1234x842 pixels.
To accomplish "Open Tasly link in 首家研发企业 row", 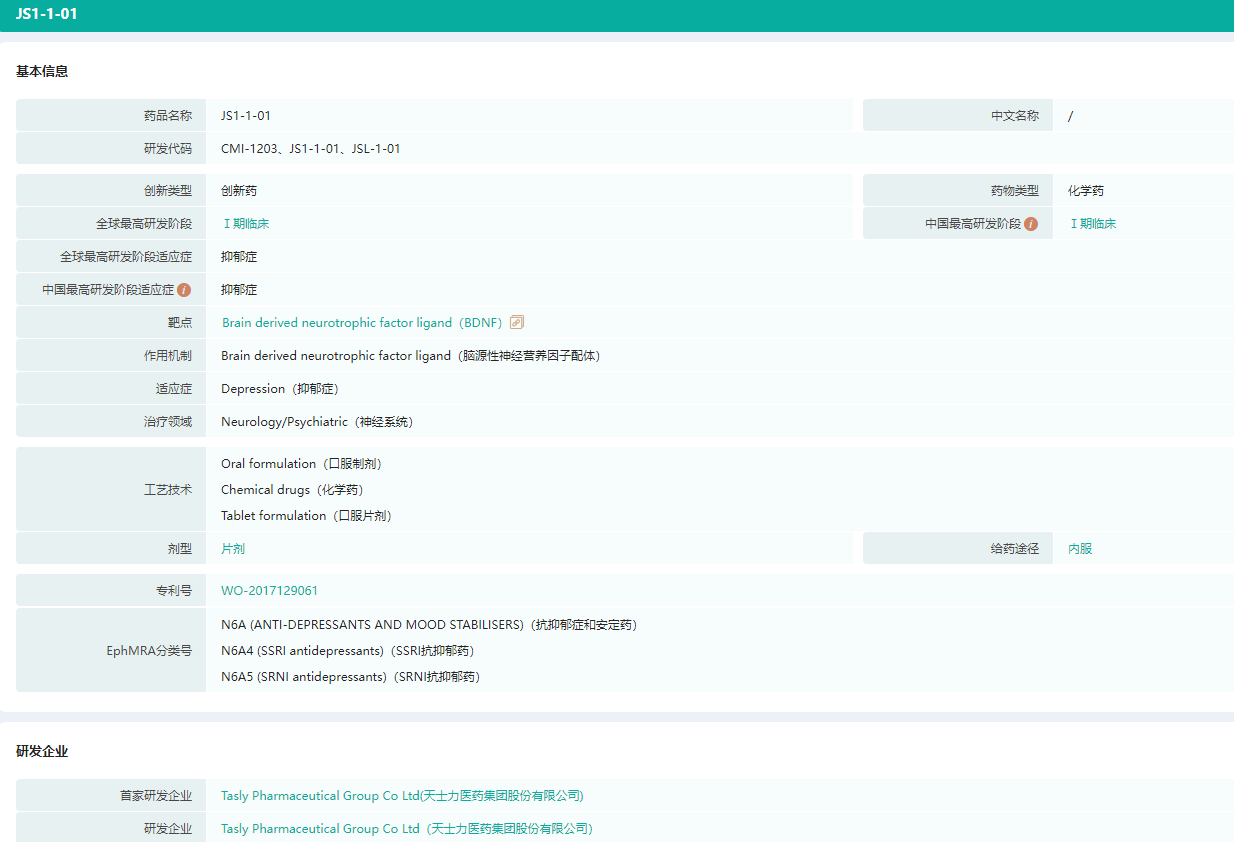I will pos(402,796).
